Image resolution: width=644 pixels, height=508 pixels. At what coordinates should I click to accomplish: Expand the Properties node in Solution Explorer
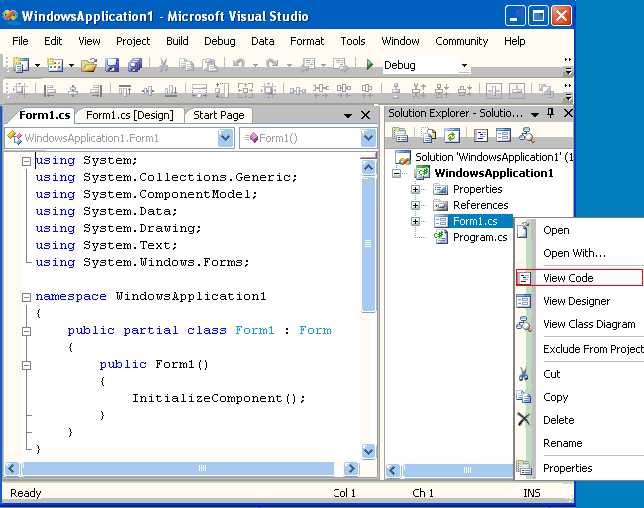click(416, 189)
